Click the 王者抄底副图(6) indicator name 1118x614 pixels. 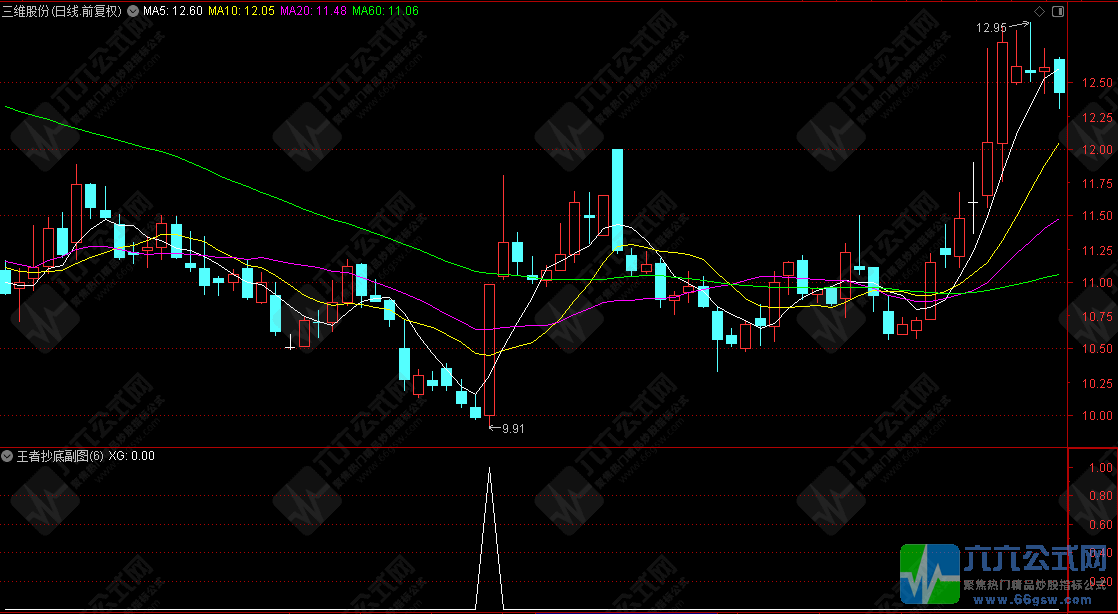(59, 456)
